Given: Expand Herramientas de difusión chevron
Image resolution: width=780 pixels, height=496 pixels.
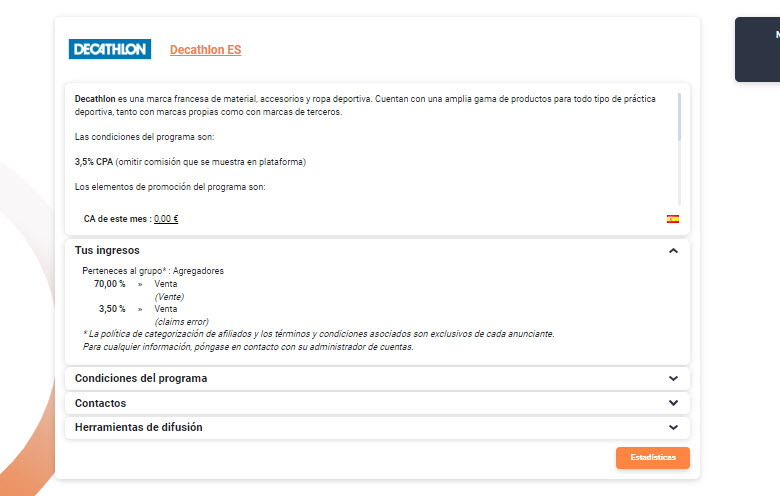Looking at the screenshot, I should click(673, 427).
